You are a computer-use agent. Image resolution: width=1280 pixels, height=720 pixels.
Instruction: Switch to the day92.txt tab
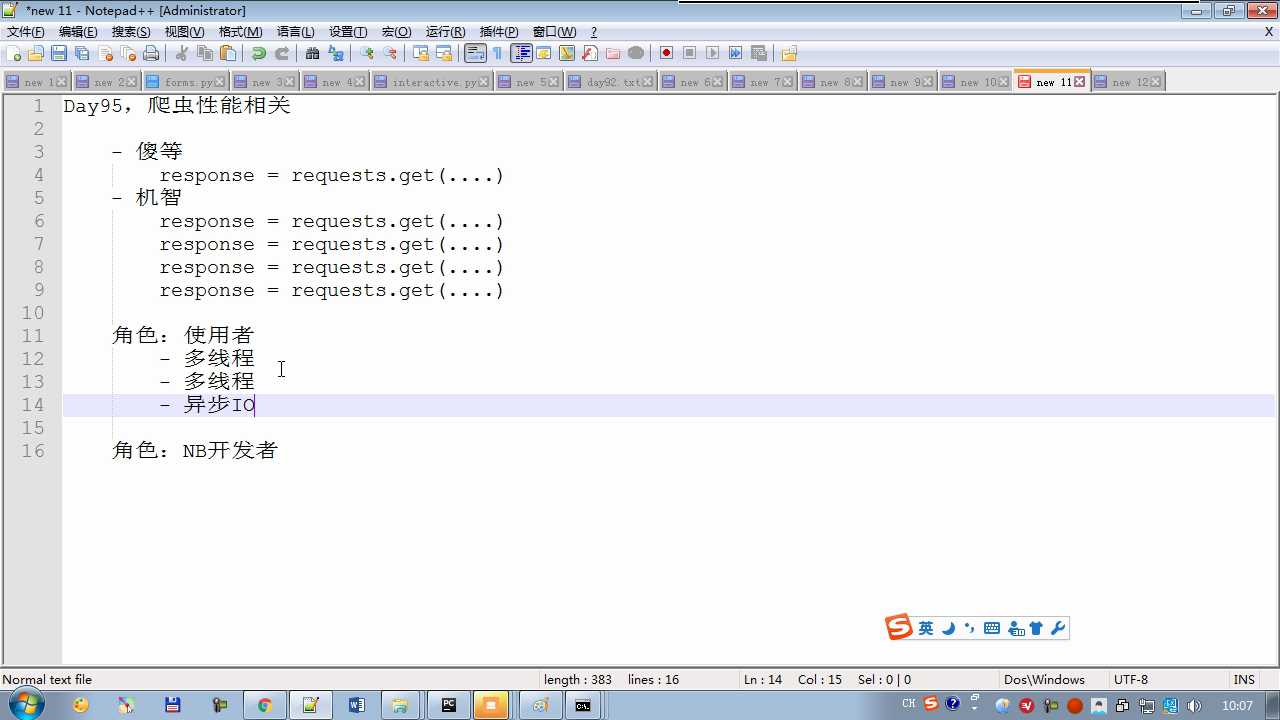(610, 82)
